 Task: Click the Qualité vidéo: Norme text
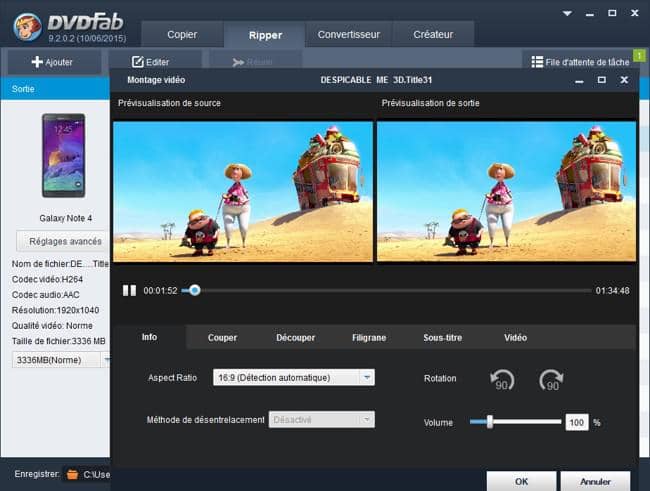(52, 326)
